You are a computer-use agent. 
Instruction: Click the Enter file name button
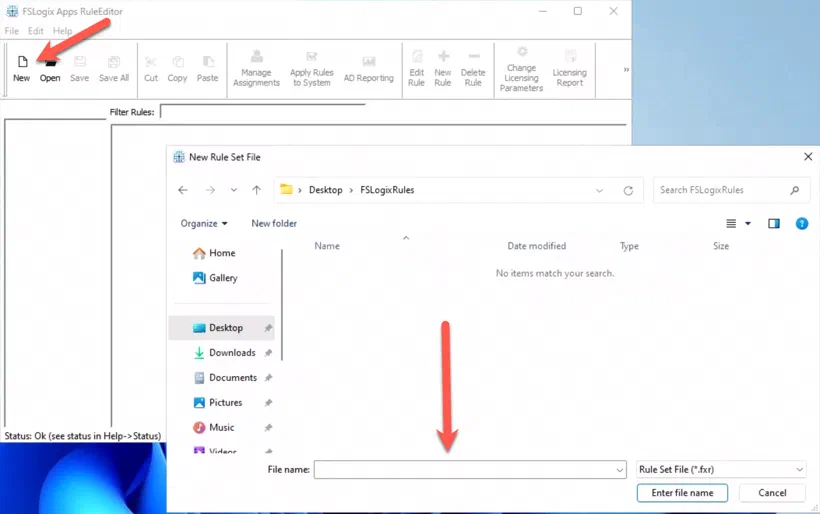point(682,493)
